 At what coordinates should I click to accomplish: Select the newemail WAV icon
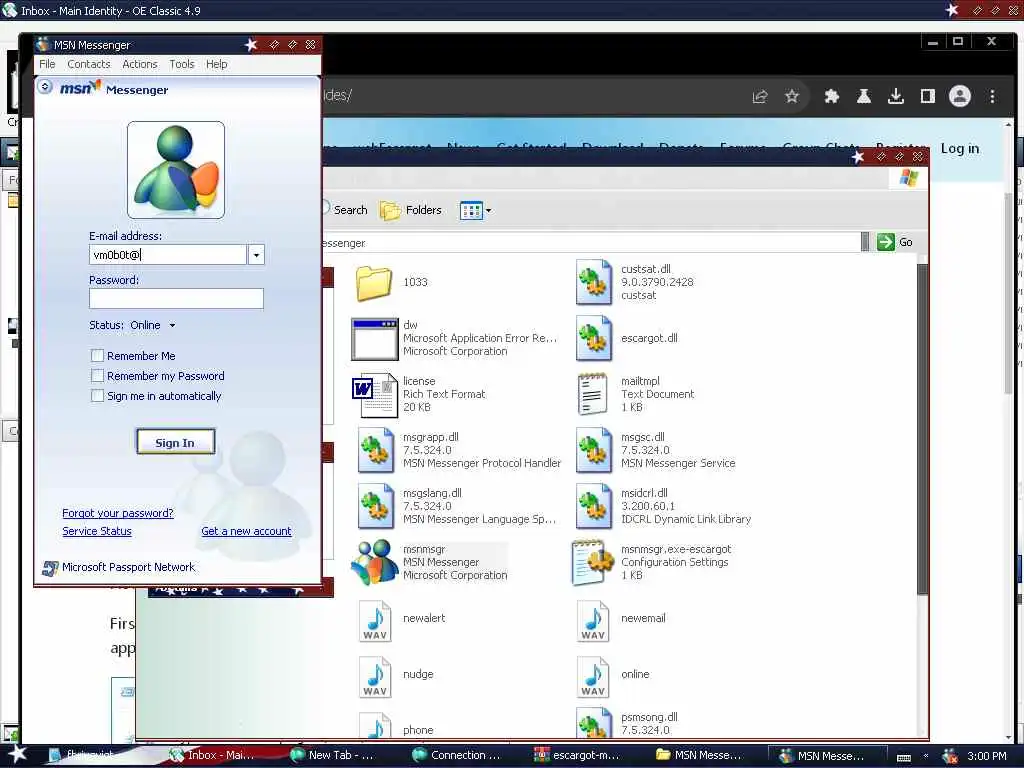(x=593, y=620)
